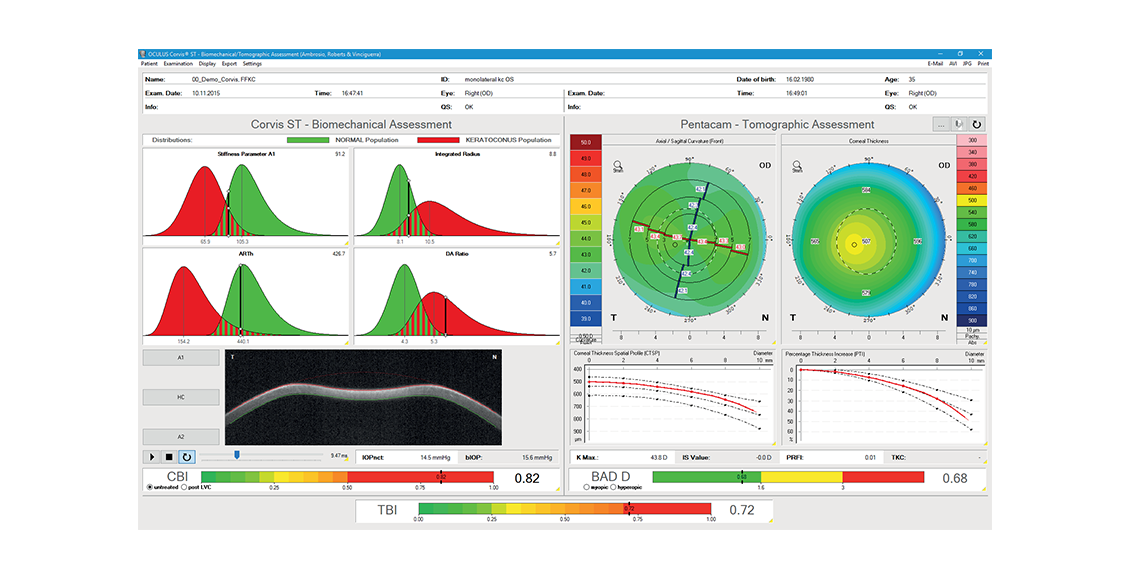Click the green NORMAL Population legend swatch

pyautogui.click(x=308, y=140)
